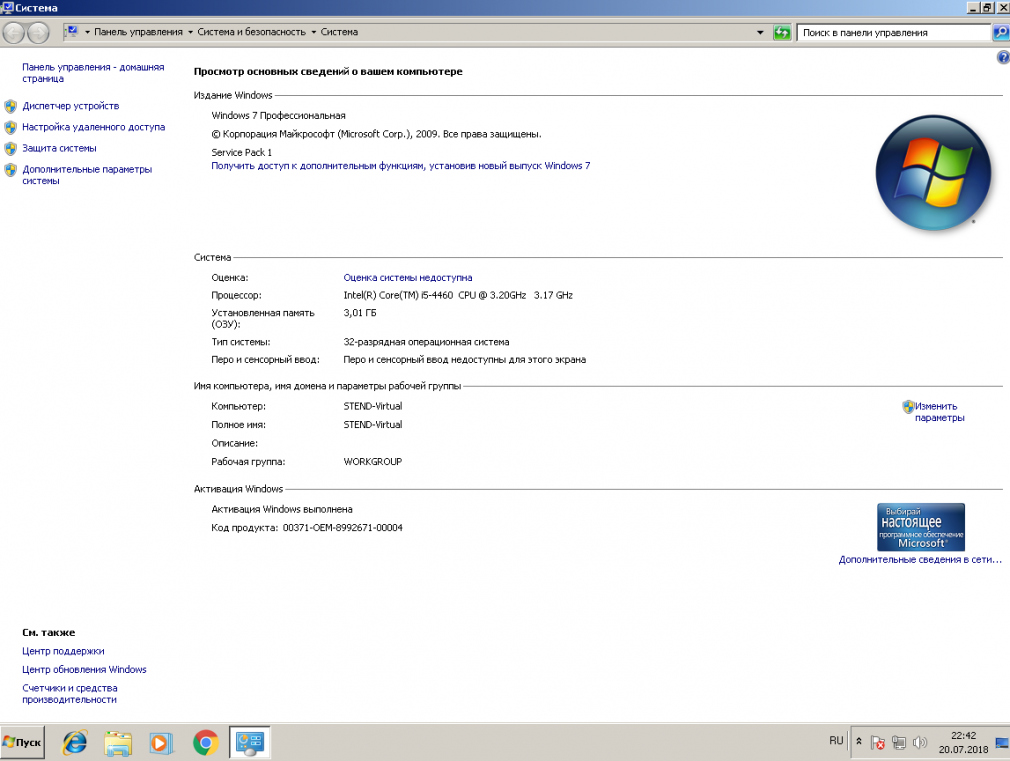Open the Пуск start menu
The width and height of the screenshot is (1010, 761).
(x=23, y=742)
